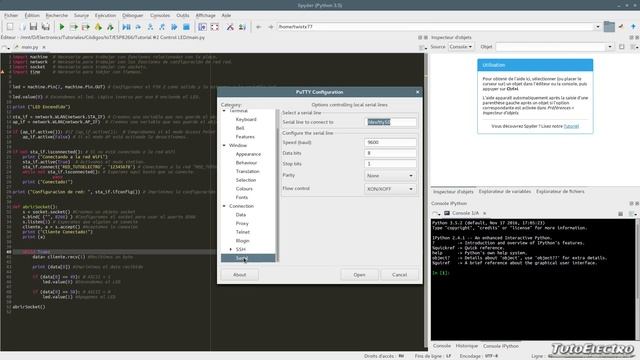Open the Déboguer menu

point(133,16)
